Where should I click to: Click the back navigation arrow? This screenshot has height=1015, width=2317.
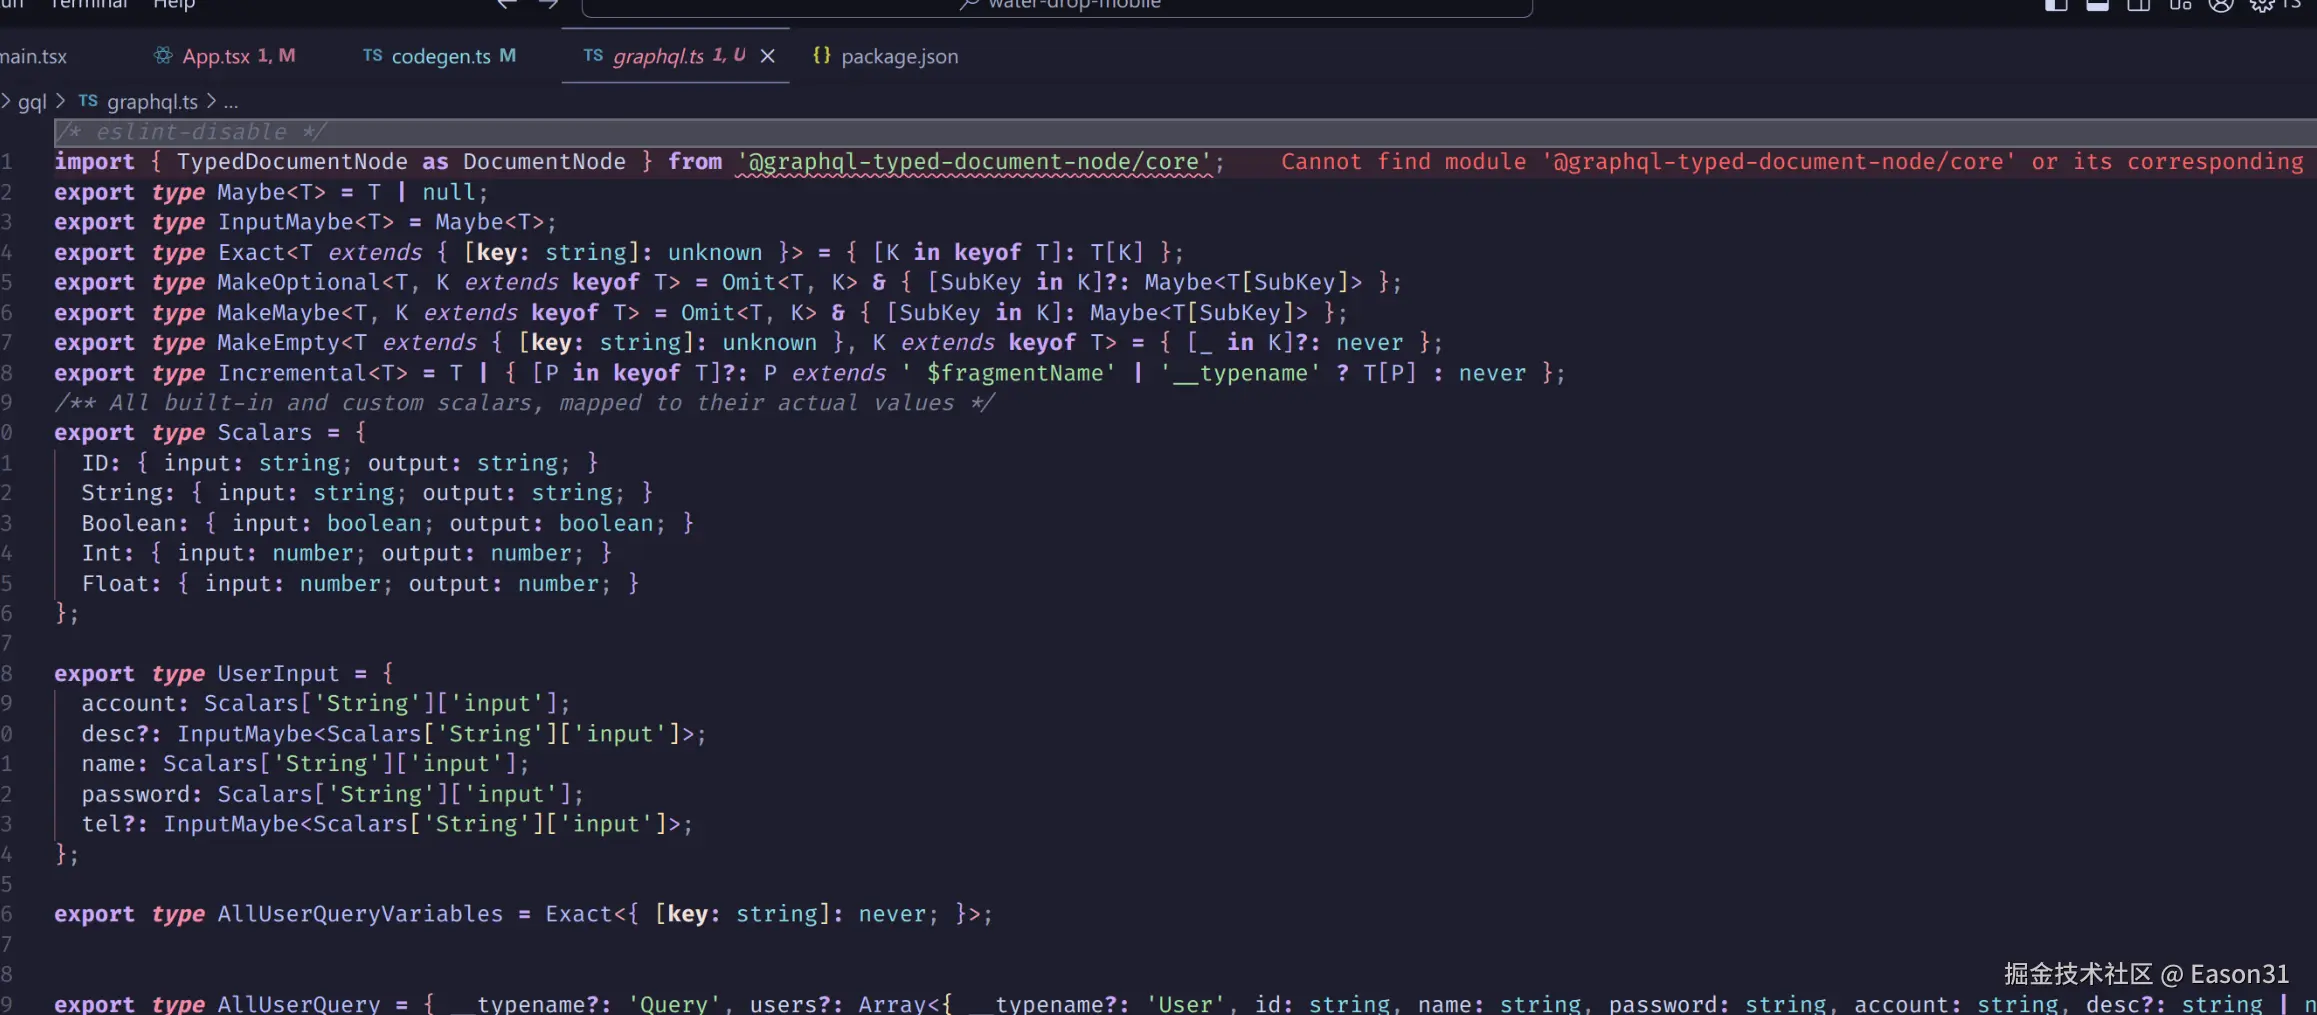click(x=506, y=4)
